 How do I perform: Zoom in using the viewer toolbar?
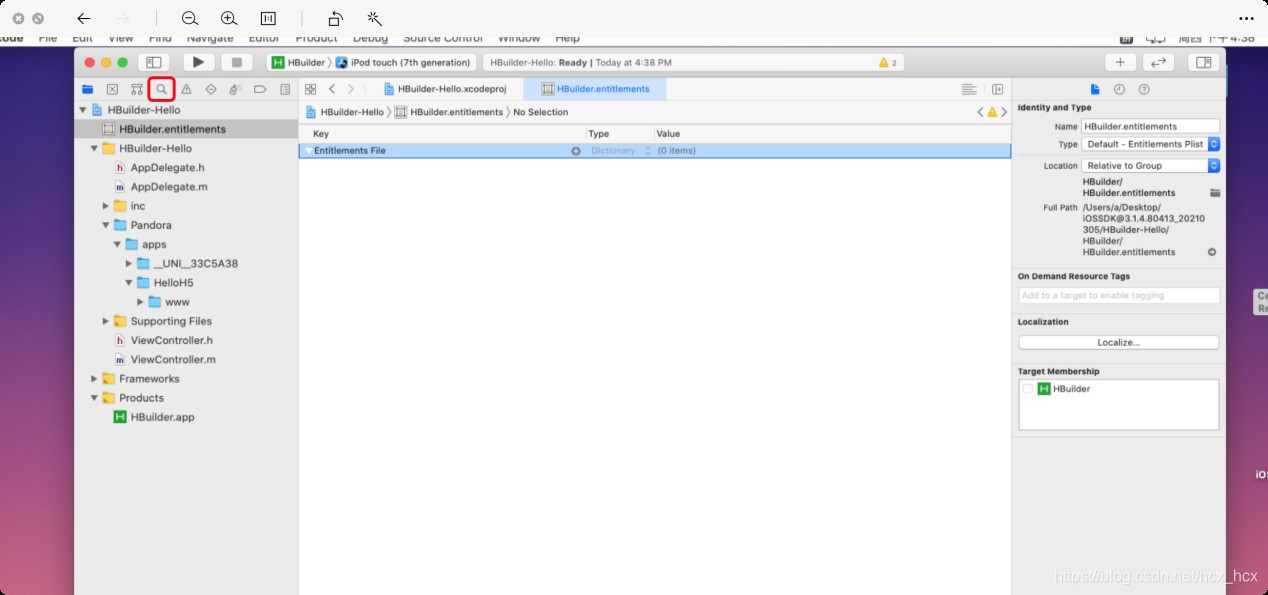coord(229,18)
